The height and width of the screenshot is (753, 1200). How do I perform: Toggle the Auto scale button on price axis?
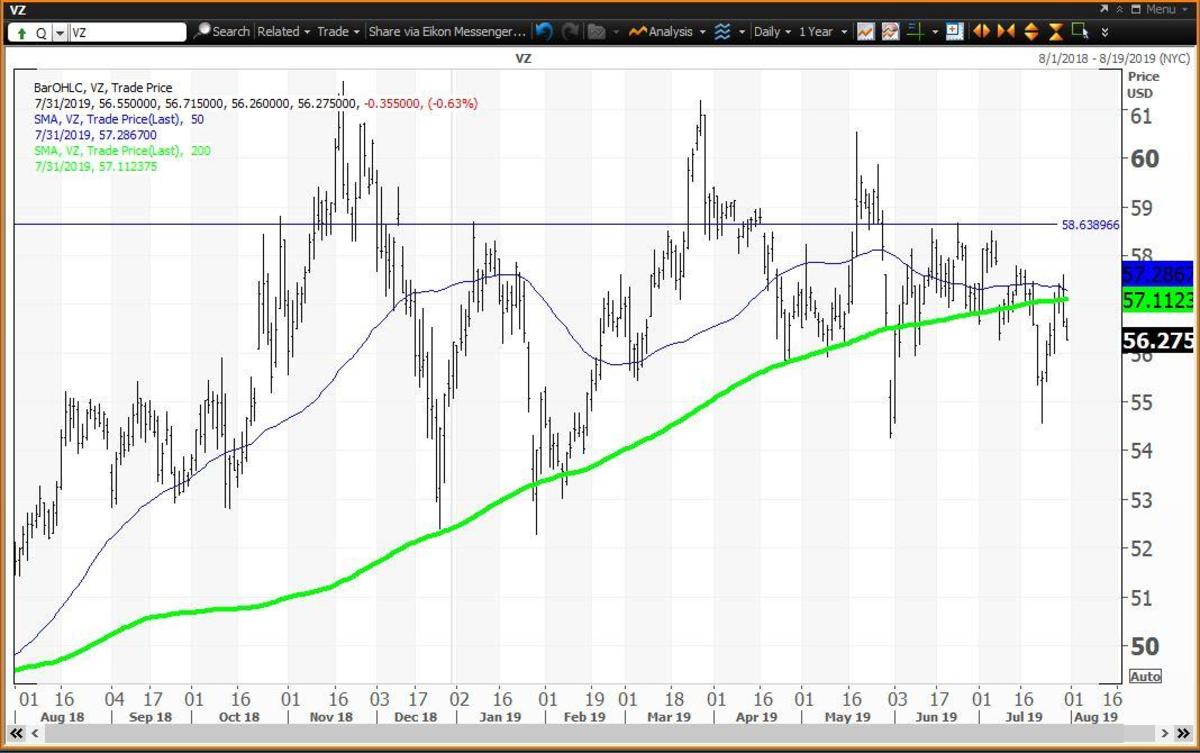[1145, 677]
